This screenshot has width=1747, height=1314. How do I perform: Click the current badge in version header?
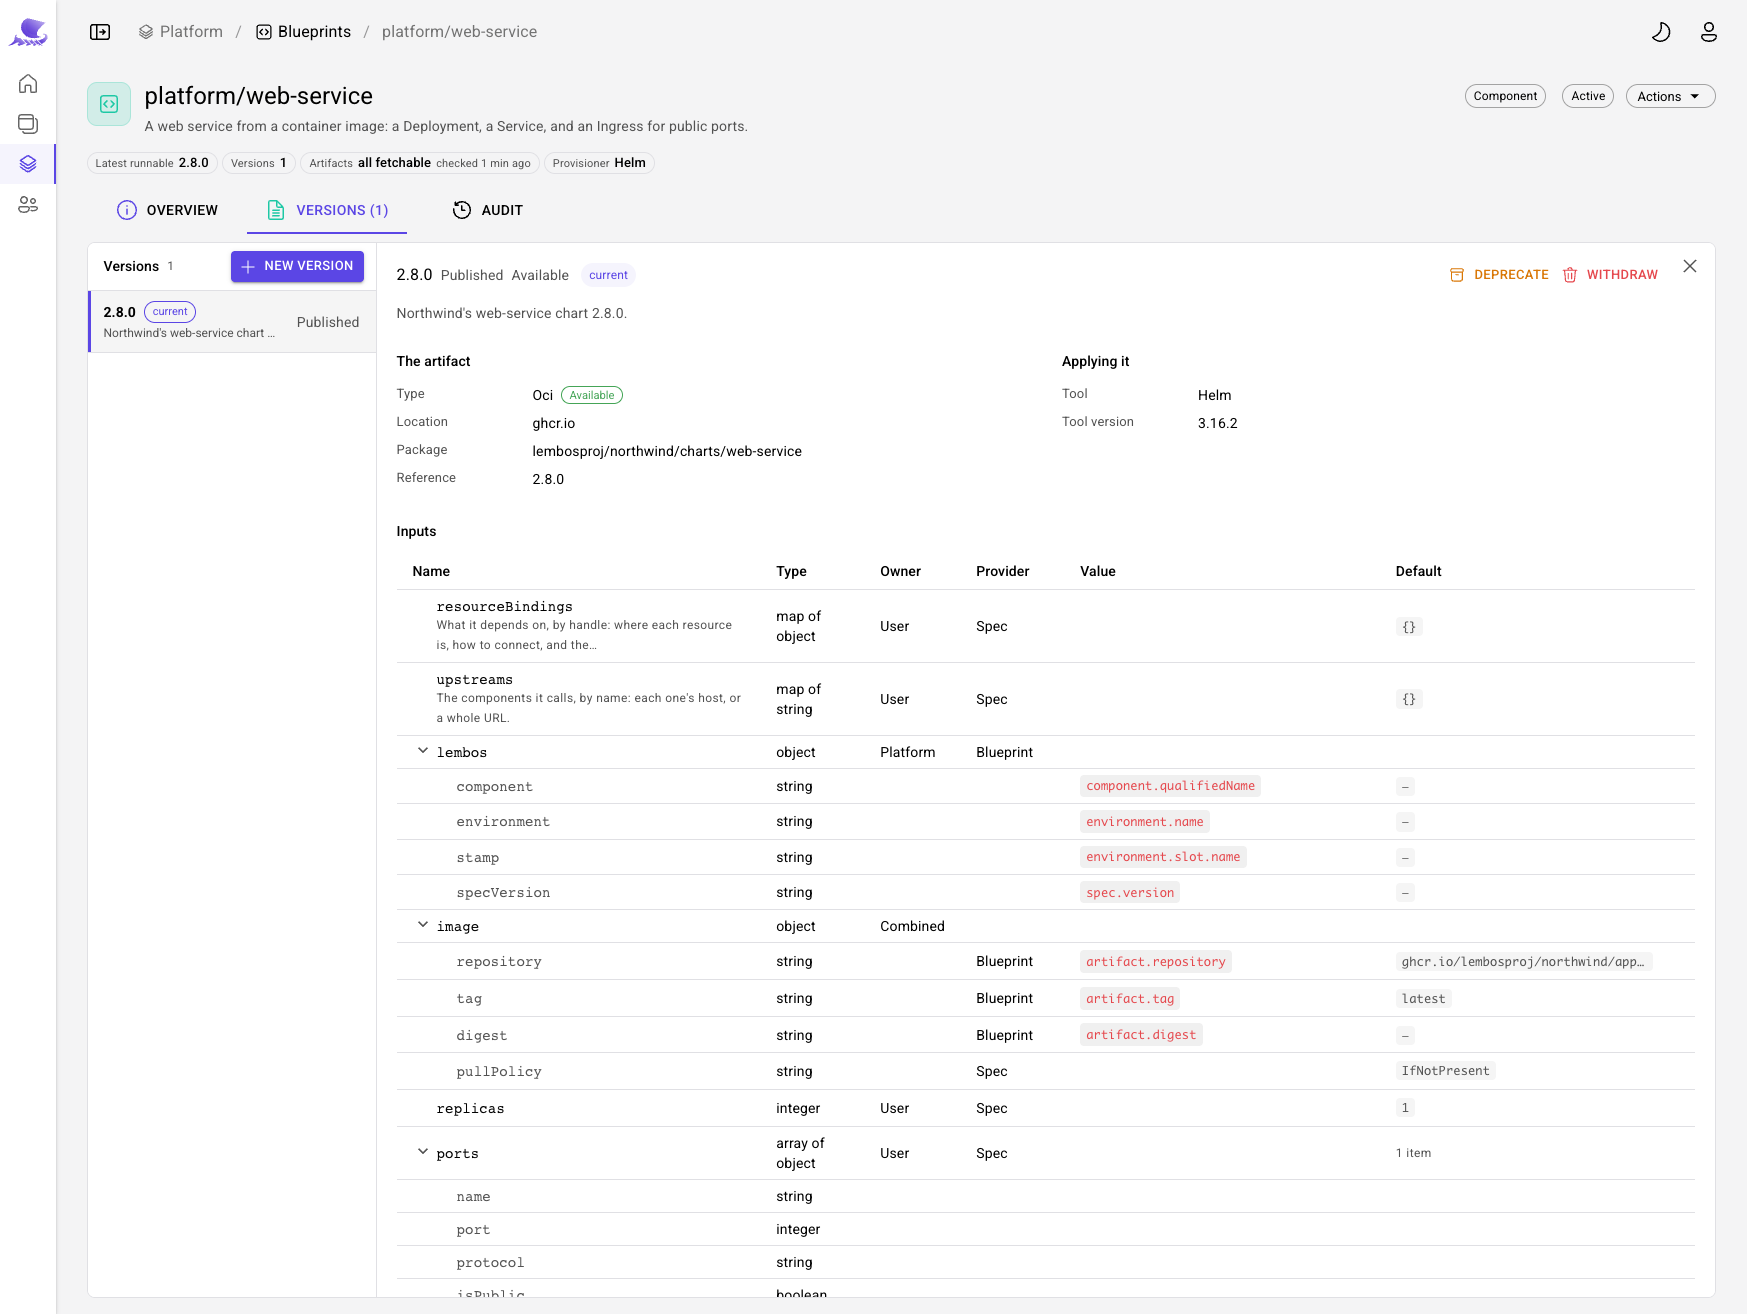click(x=608, y=275)
